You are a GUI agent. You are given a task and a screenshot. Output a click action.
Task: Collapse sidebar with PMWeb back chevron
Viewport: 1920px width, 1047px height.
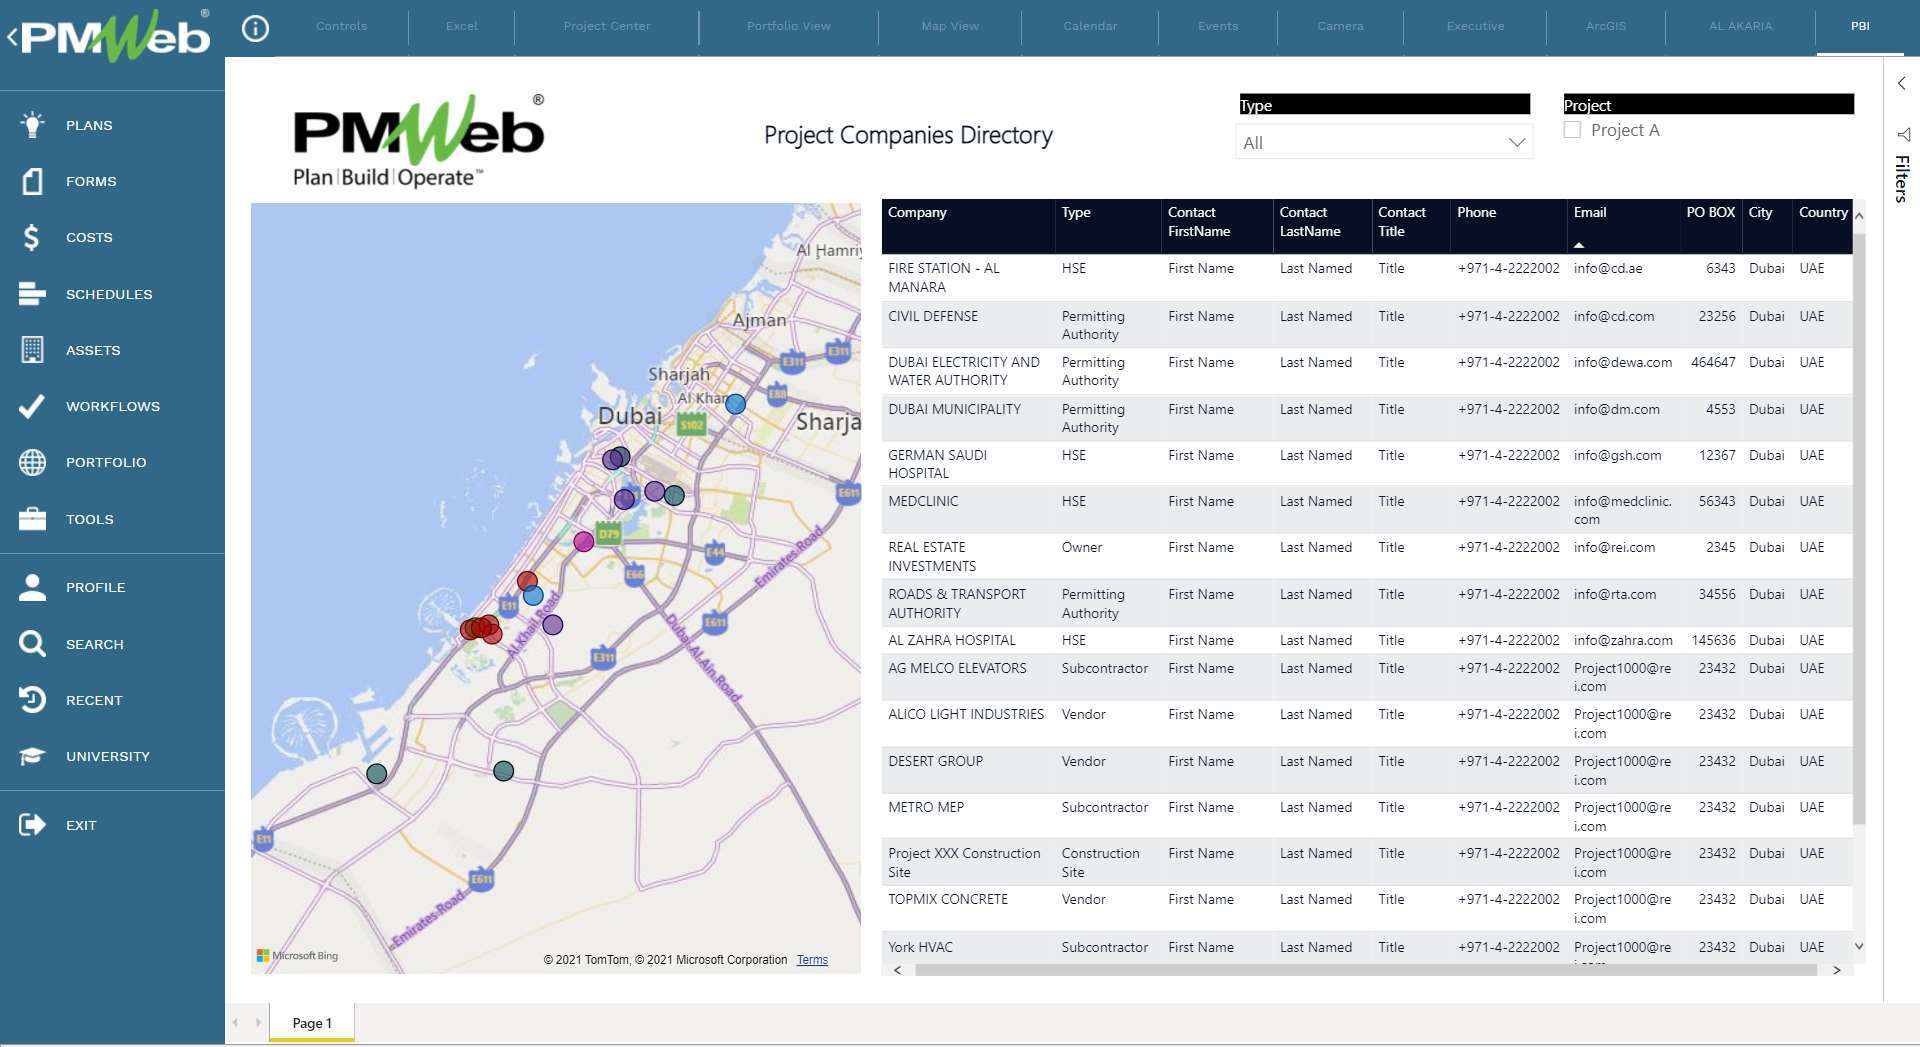pos(12,38)
